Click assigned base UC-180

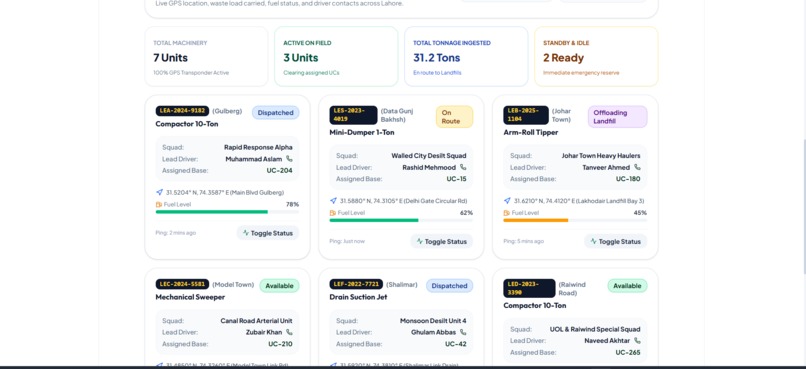click(x=628, y=179)
